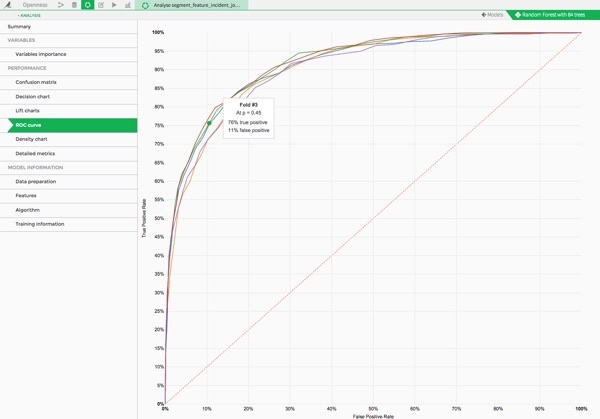
Task: Click the Jobs play icon in toolbar
Action: coord(114,5)
